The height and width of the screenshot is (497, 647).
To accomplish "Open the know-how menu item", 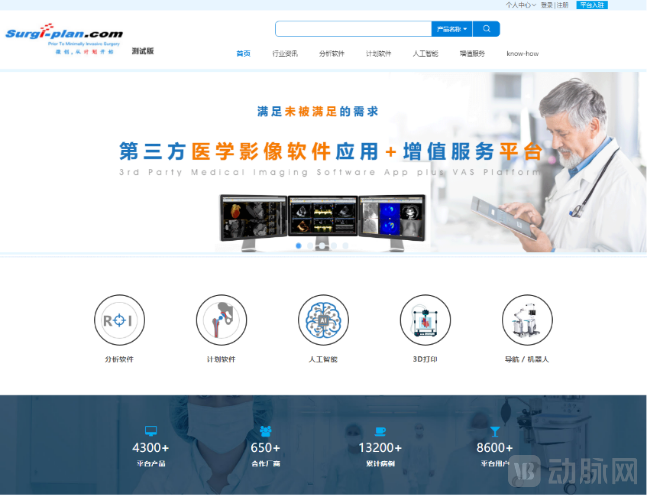I will [x=522, y=53].
